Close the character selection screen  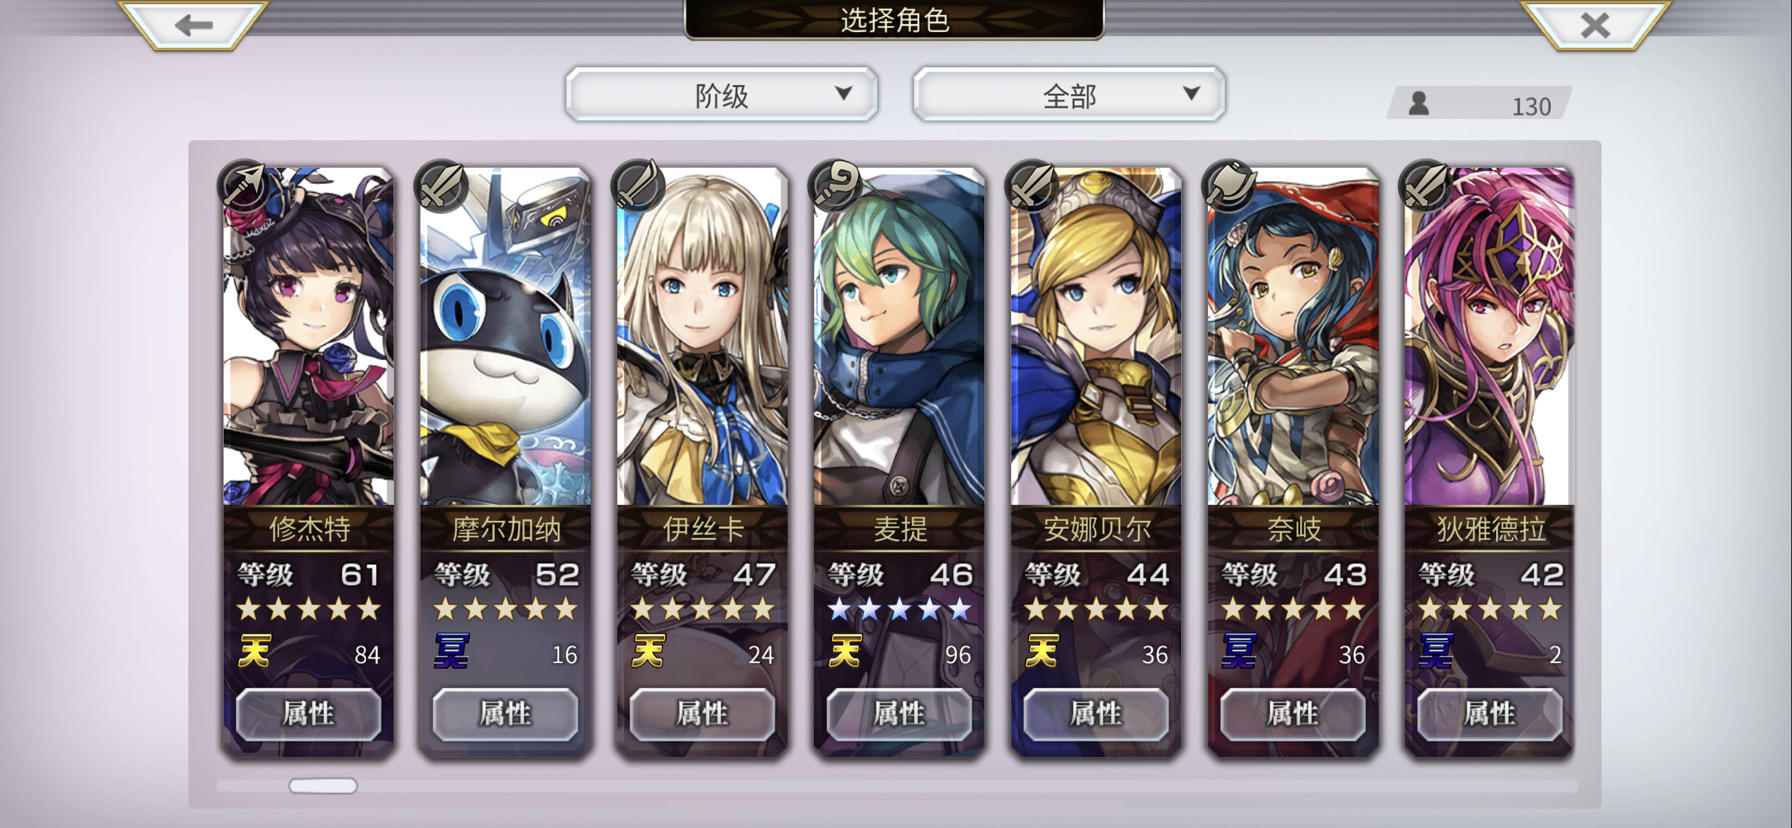[x=1595, y=25]
